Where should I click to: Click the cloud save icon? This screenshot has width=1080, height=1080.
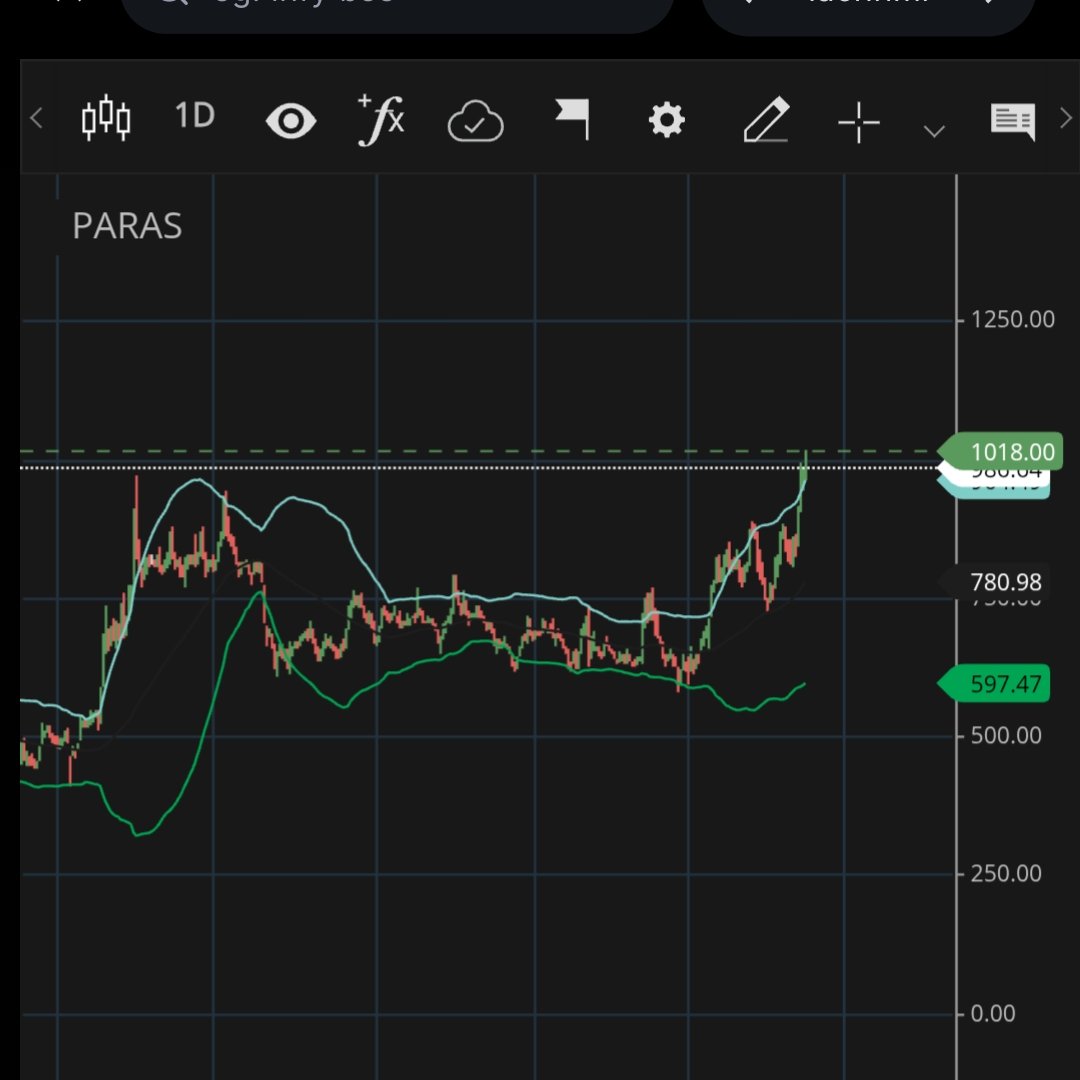(475, 121)
